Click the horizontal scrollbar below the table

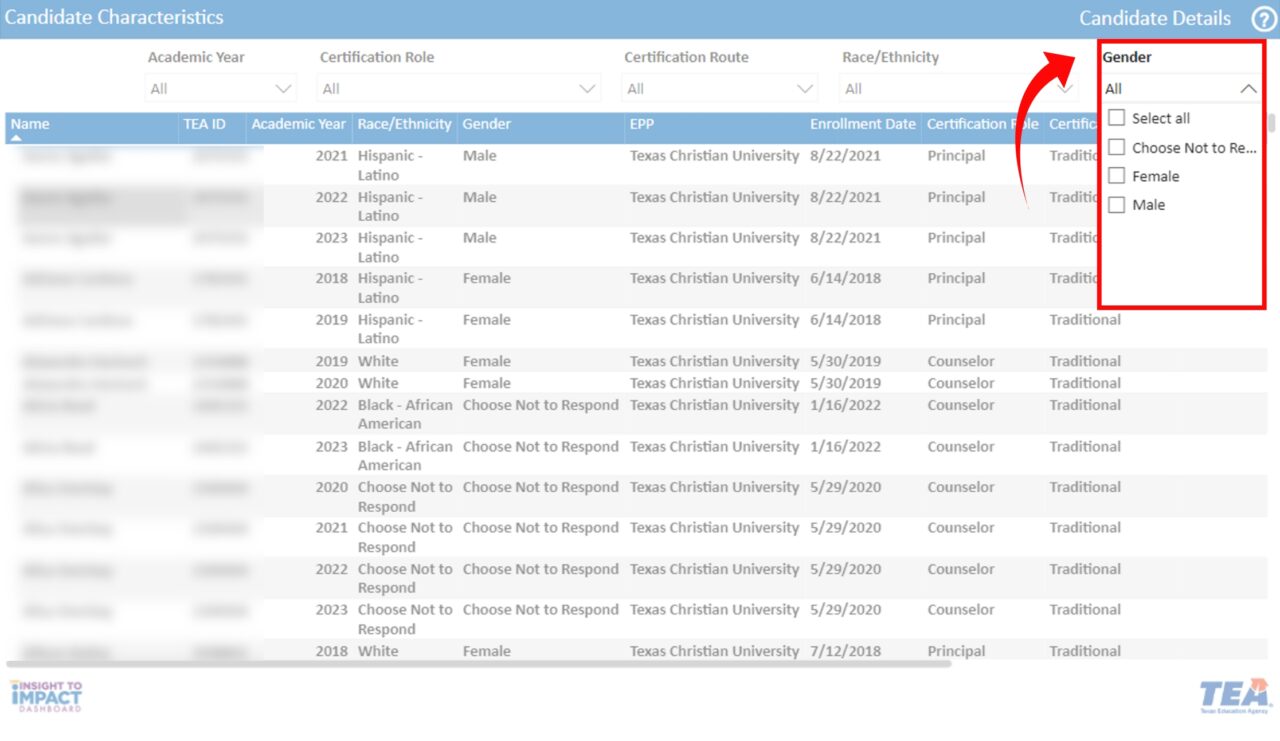coord(478,664)
